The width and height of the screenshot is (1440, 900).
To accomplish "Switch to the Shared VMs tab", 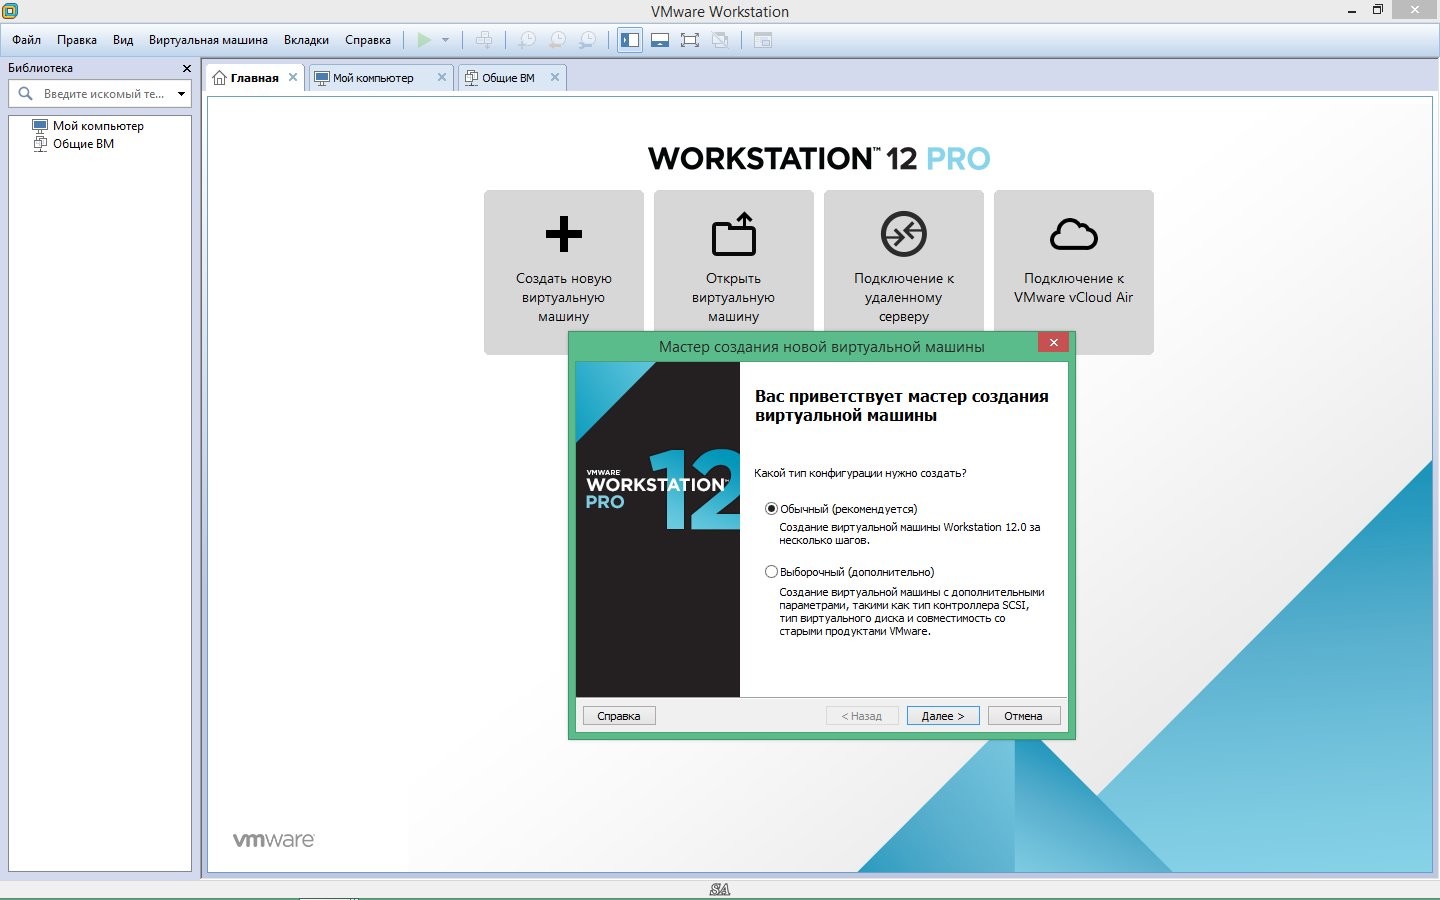I will tap(508, 78).
